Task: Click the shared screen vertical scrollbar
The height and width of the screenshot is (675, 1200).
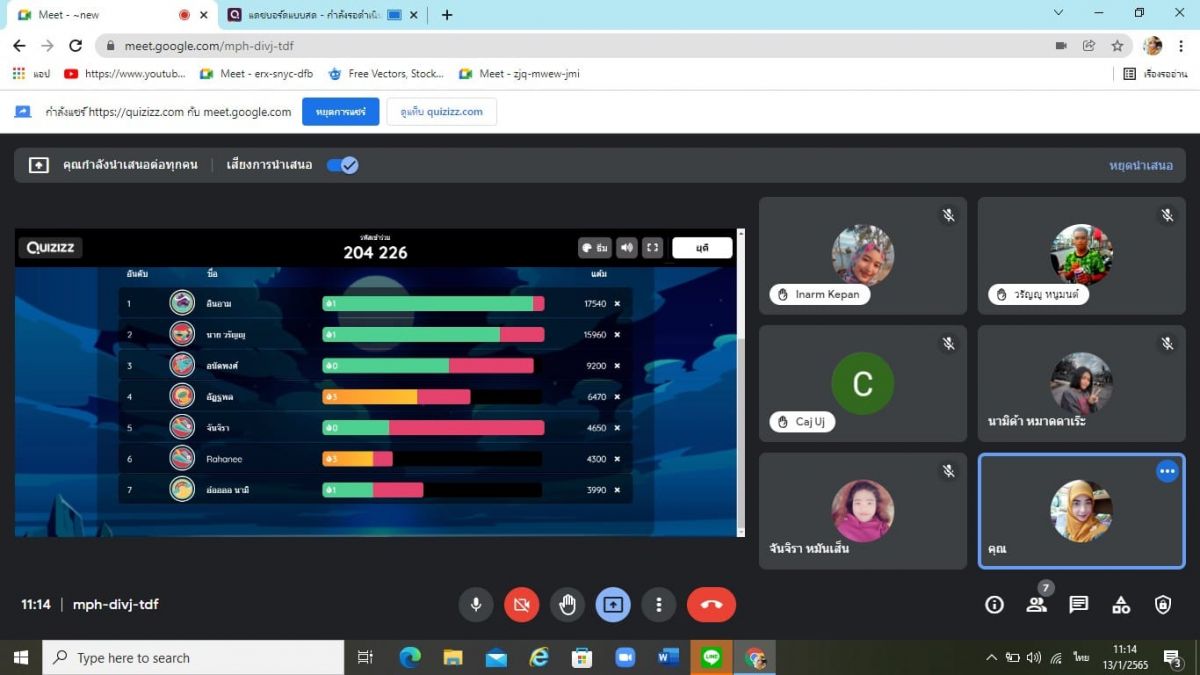Action: [x=741, y=400]
